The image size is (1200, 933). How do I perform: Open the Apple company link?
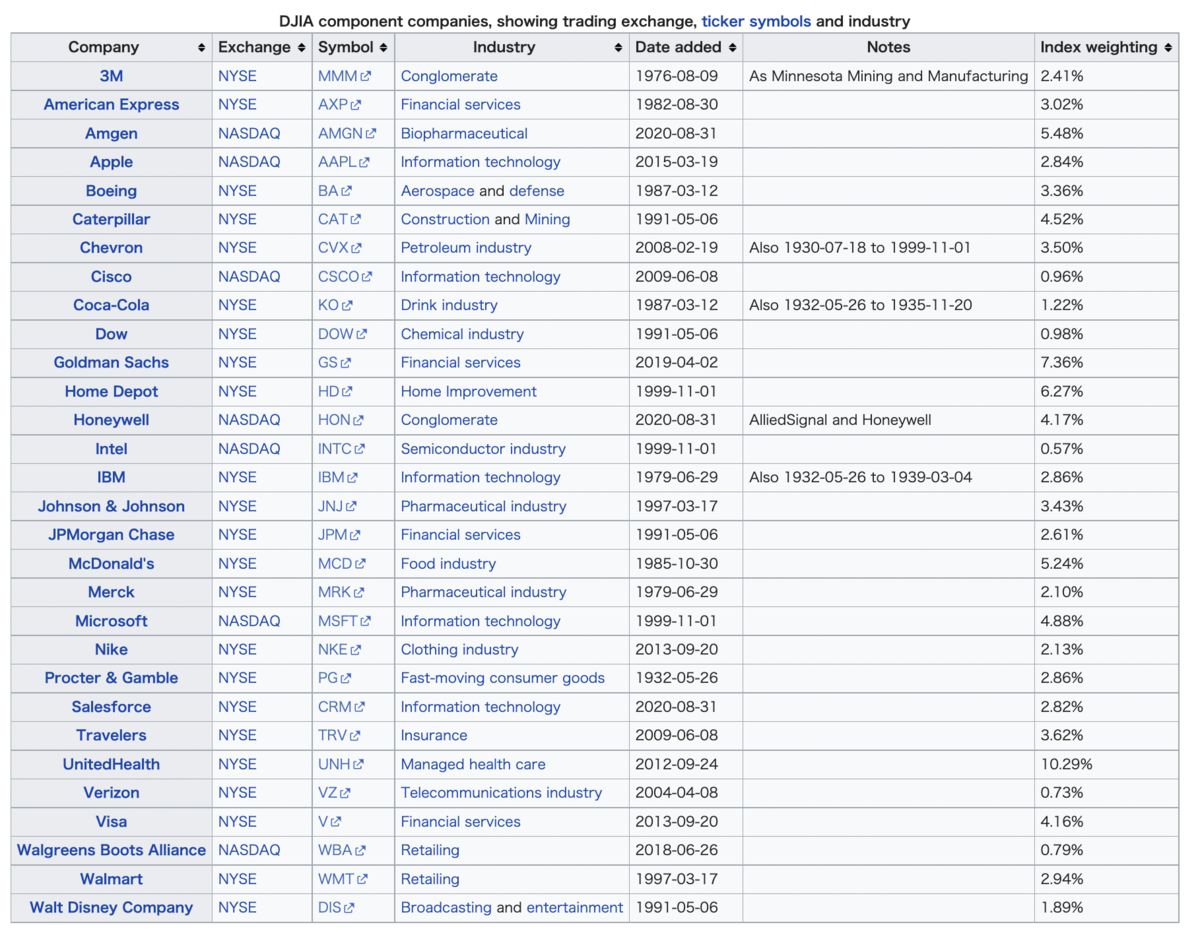click(x=111, y=162)
